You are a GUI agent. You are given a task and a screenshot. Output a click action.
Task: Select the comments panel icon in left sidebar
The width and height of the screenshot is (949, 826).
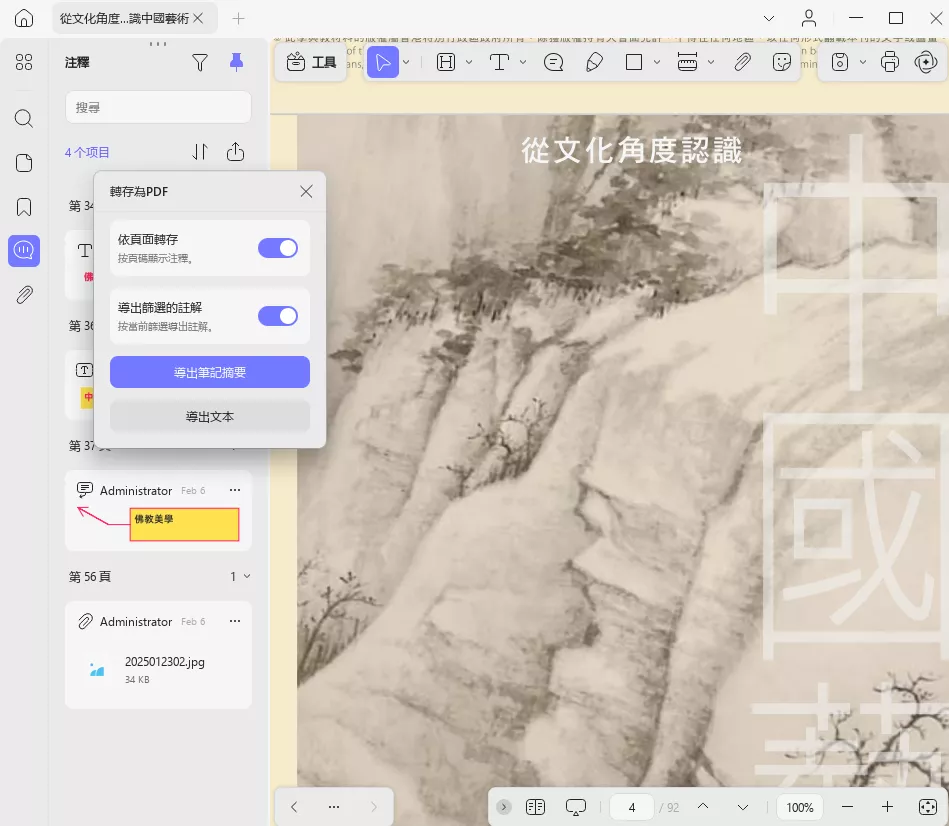pos(24,251)
